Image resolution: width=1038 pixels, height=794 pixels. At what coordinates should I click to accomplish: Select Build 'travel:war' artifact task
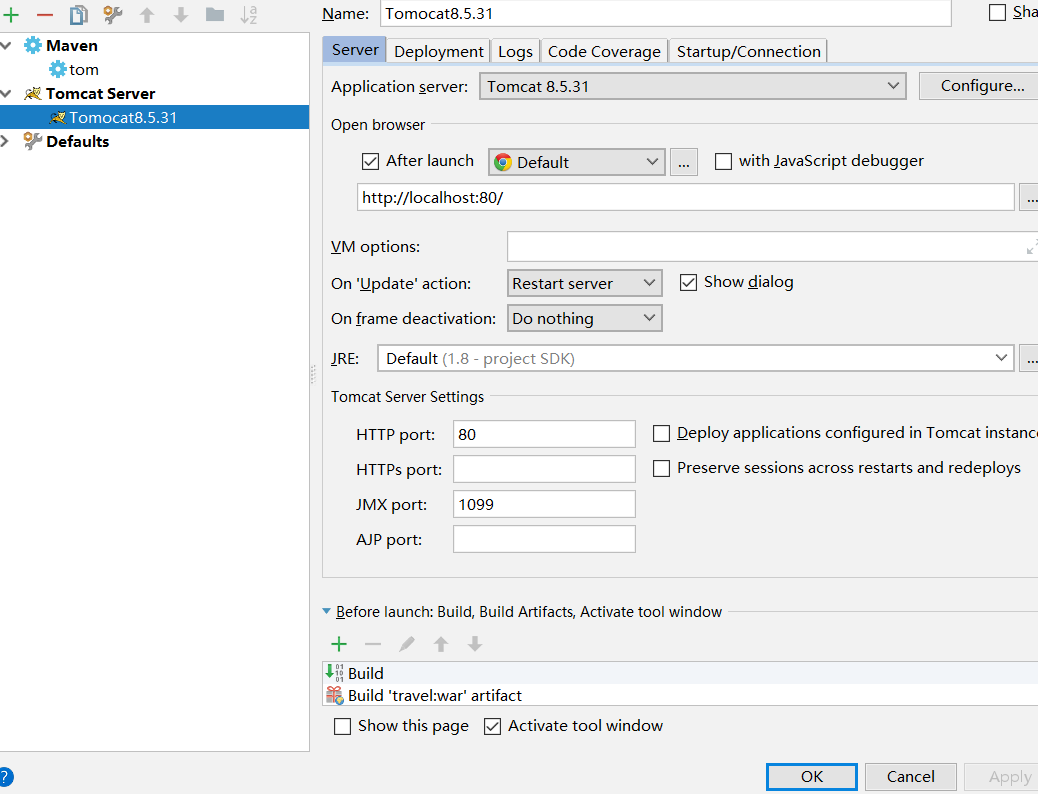pos(681,695)
